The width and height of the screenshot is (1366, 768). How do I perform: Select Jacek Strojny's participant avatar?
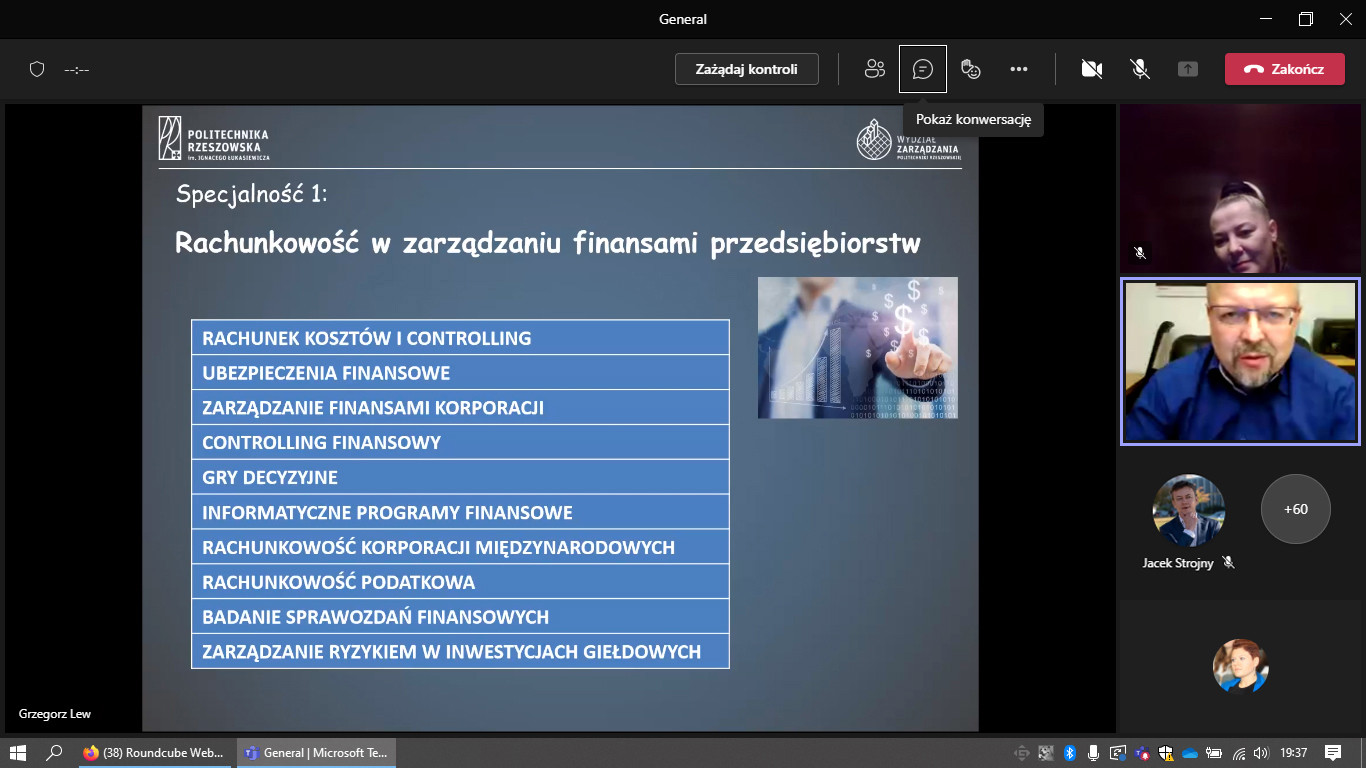(1188, 510)
